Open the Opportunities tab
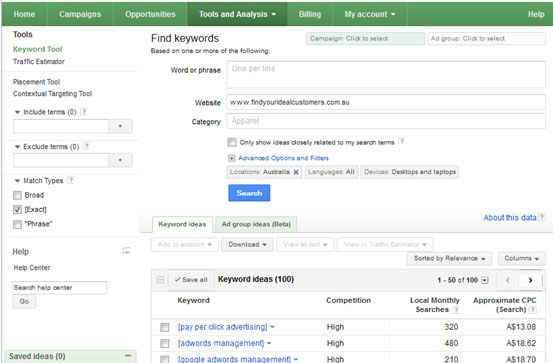Screen dimensions: 553x363 pos(150,14)
